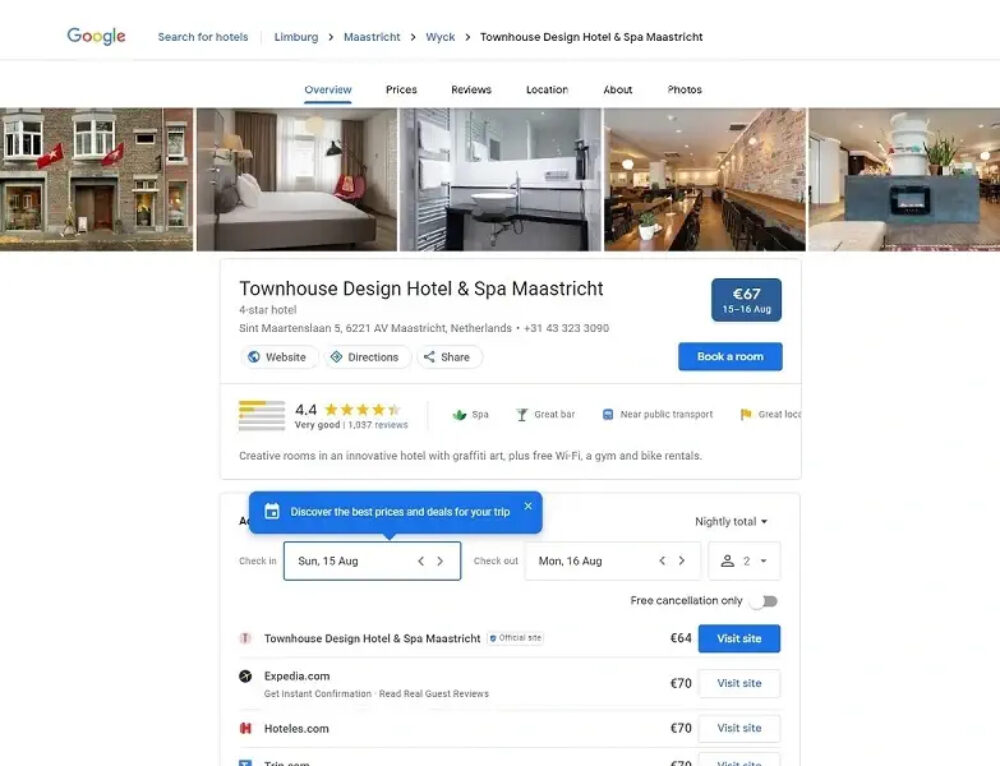View the hotel bedroom photo
The height and width of the screenshot is (766, 1000).
pyautogui.click(x=296, y=179)
